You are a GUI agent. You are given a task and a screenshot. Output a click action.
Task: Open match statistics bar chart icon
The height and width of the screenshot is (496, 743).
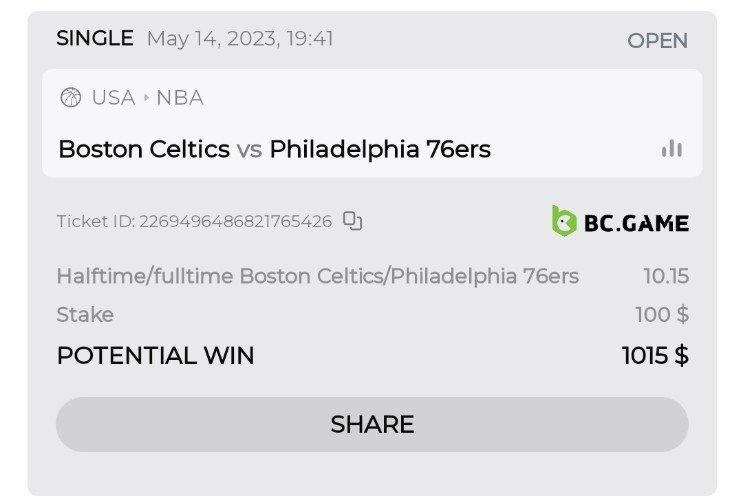671,149
